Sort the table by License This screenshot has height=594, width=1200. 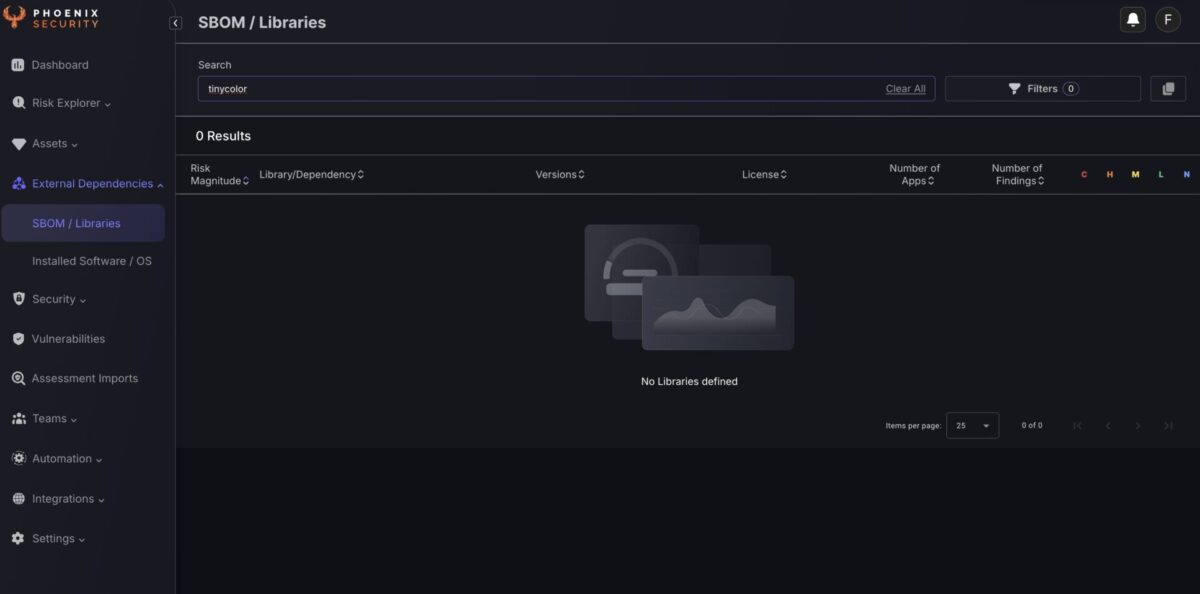[x=764, y=175]
